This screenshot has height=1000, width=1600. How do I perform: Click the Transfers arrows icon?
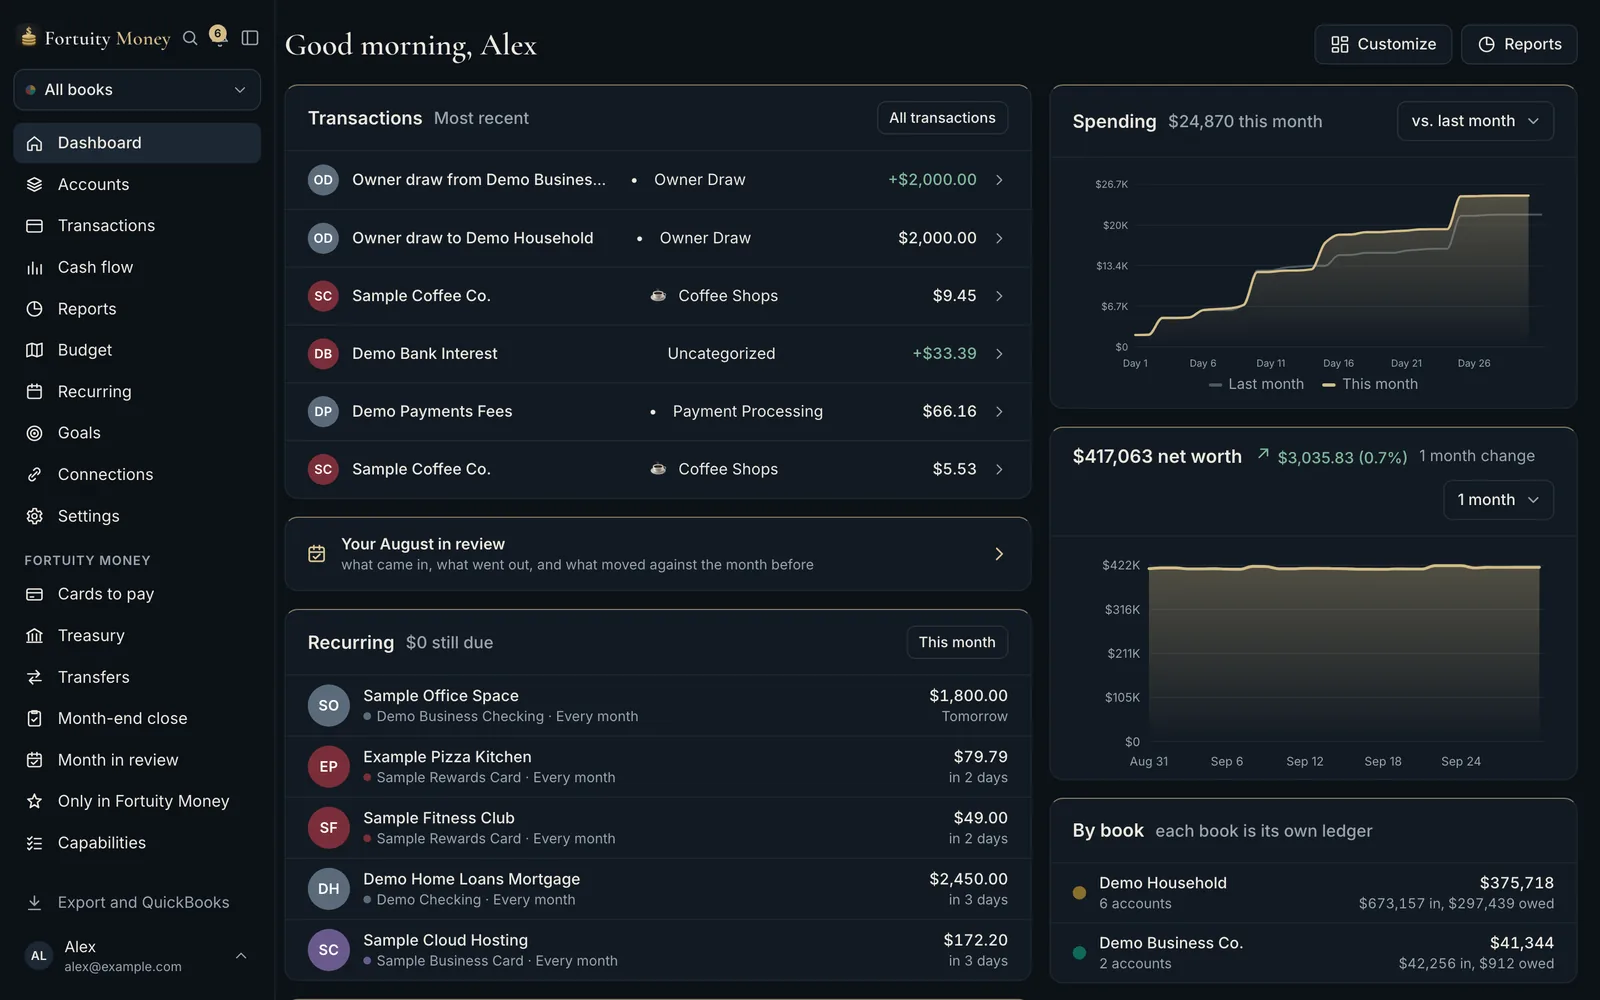pyautogui.click(x=34, y=677)
